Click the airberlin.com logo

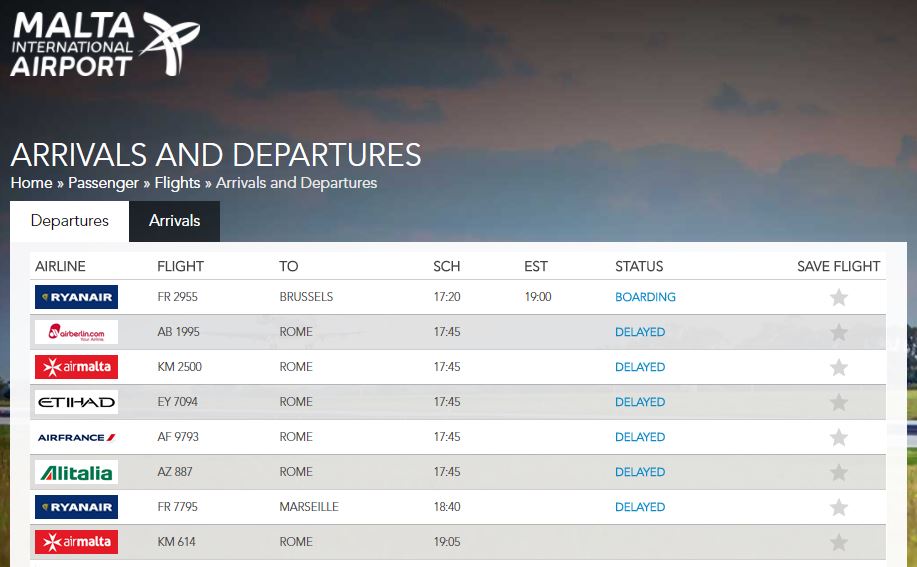[76, 332]
